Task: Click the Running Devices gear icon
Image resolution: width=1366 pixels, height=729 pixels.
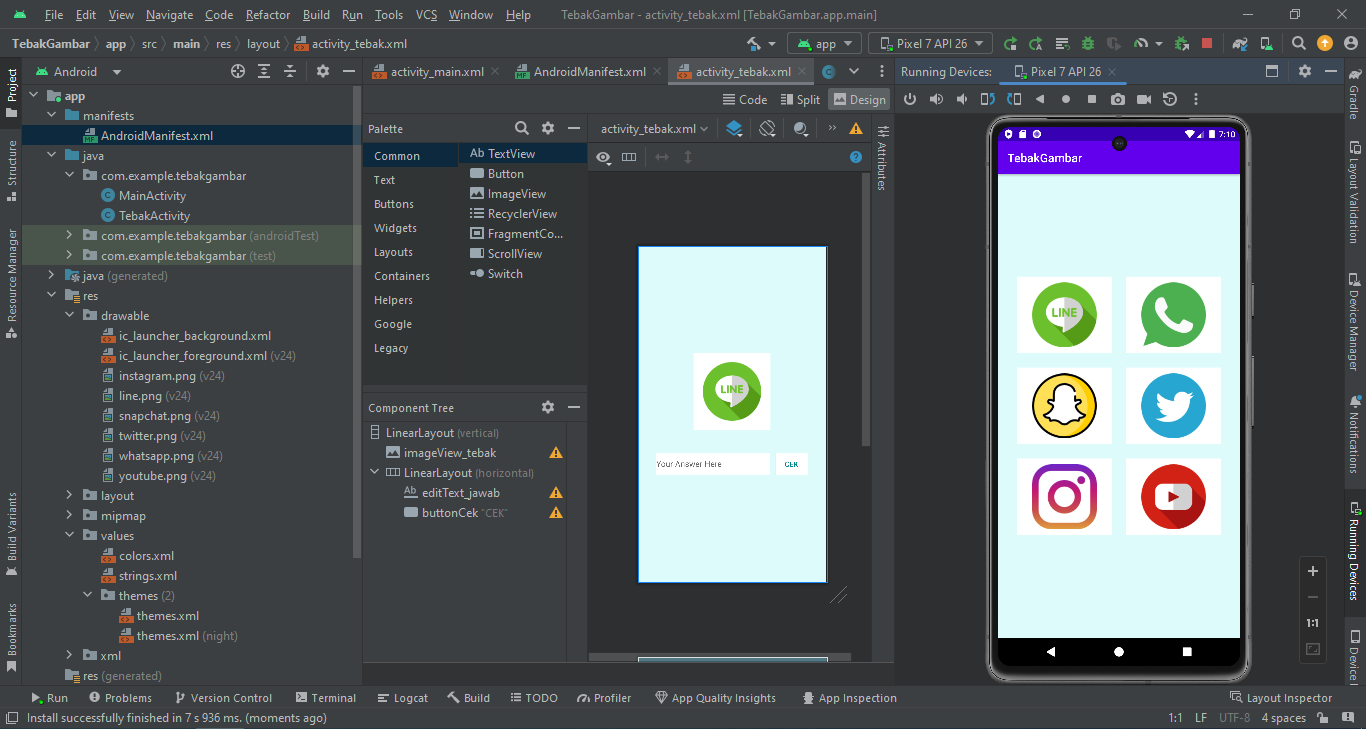Action: tap(1305, 72)
